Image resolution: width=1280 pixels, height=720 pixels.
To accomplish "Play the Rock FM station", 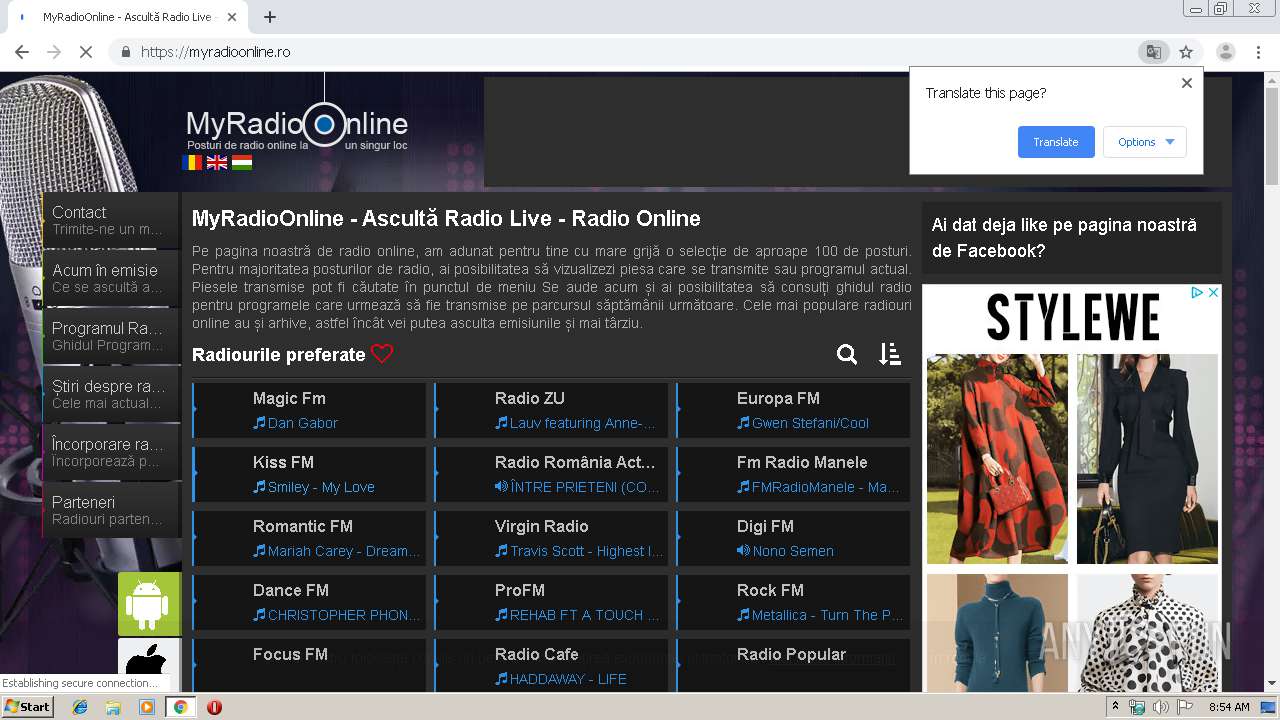I will pyautogui.click(x=793, y=602).
